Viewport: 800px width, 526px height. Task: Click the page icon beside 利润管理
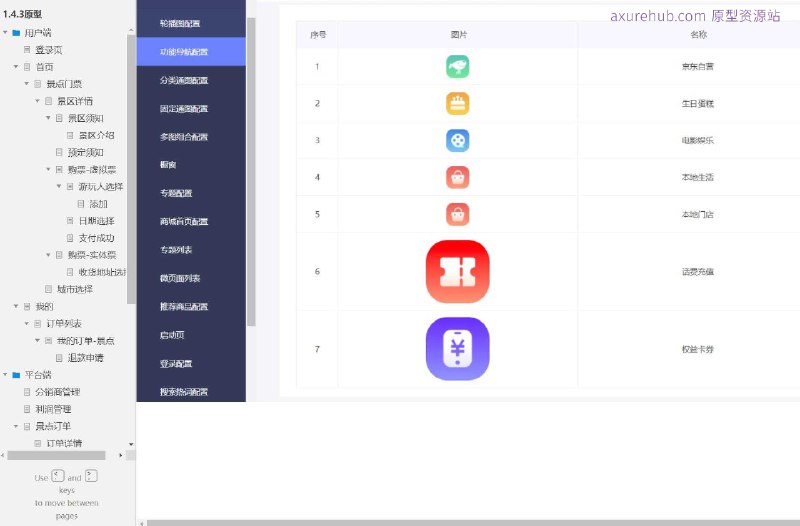point(27,409)
